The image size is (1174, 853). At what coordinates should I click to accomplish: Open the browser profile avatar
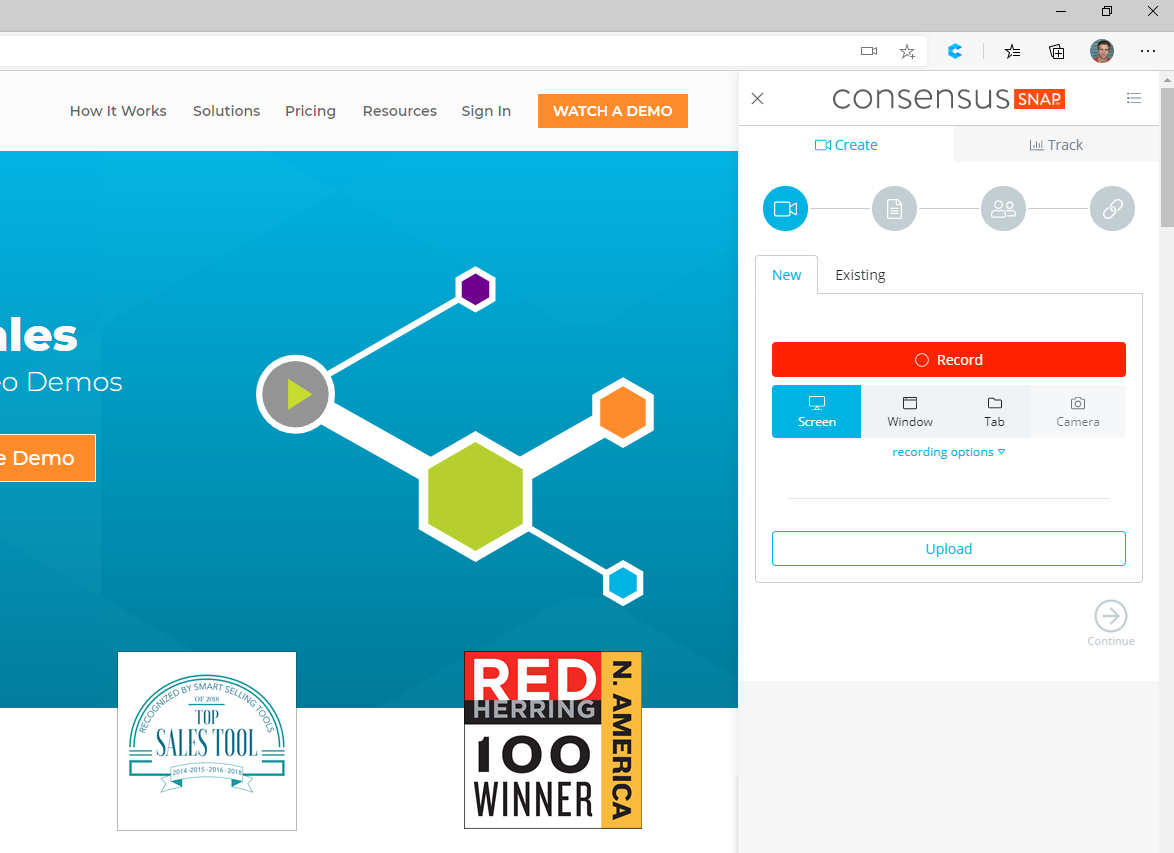1101,51
